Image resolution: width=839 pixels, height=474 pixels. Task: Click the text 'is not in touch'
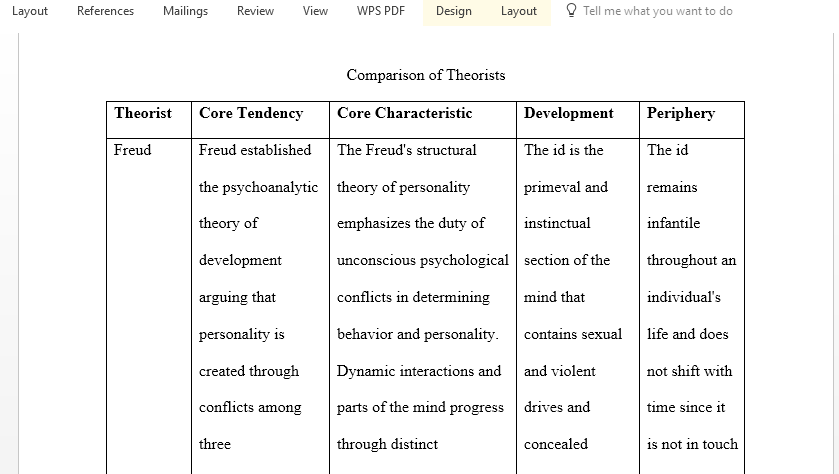[x=692, y=444]
